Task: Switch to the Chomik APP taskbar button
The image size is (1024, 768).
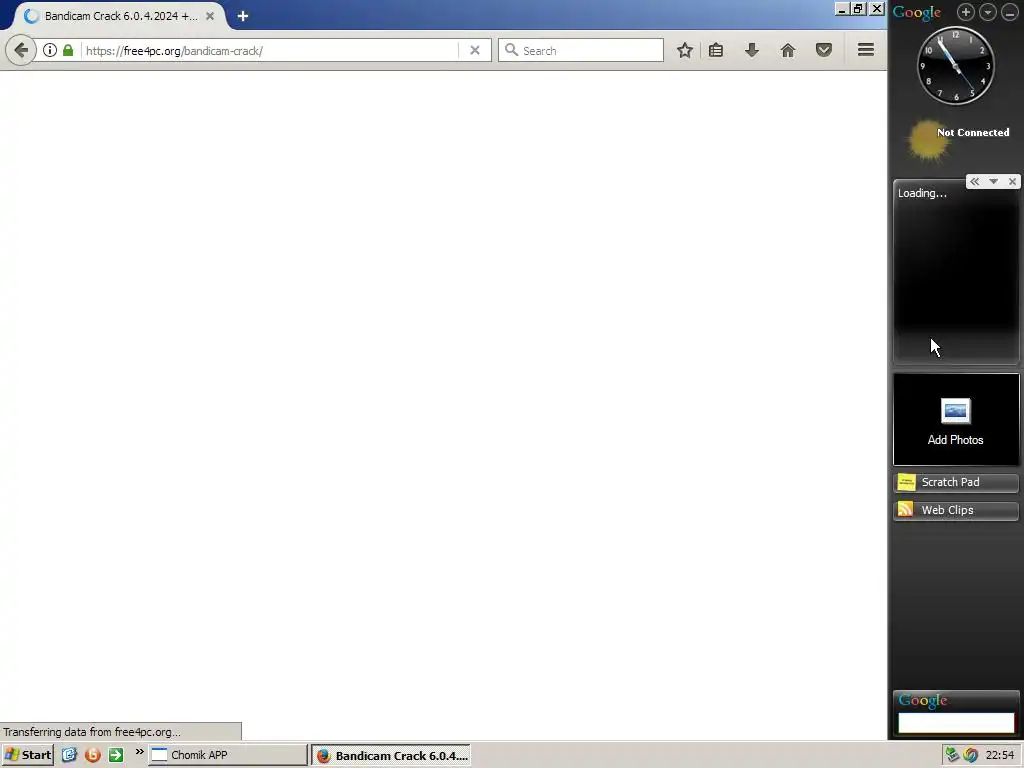Action: click(227, 755)
